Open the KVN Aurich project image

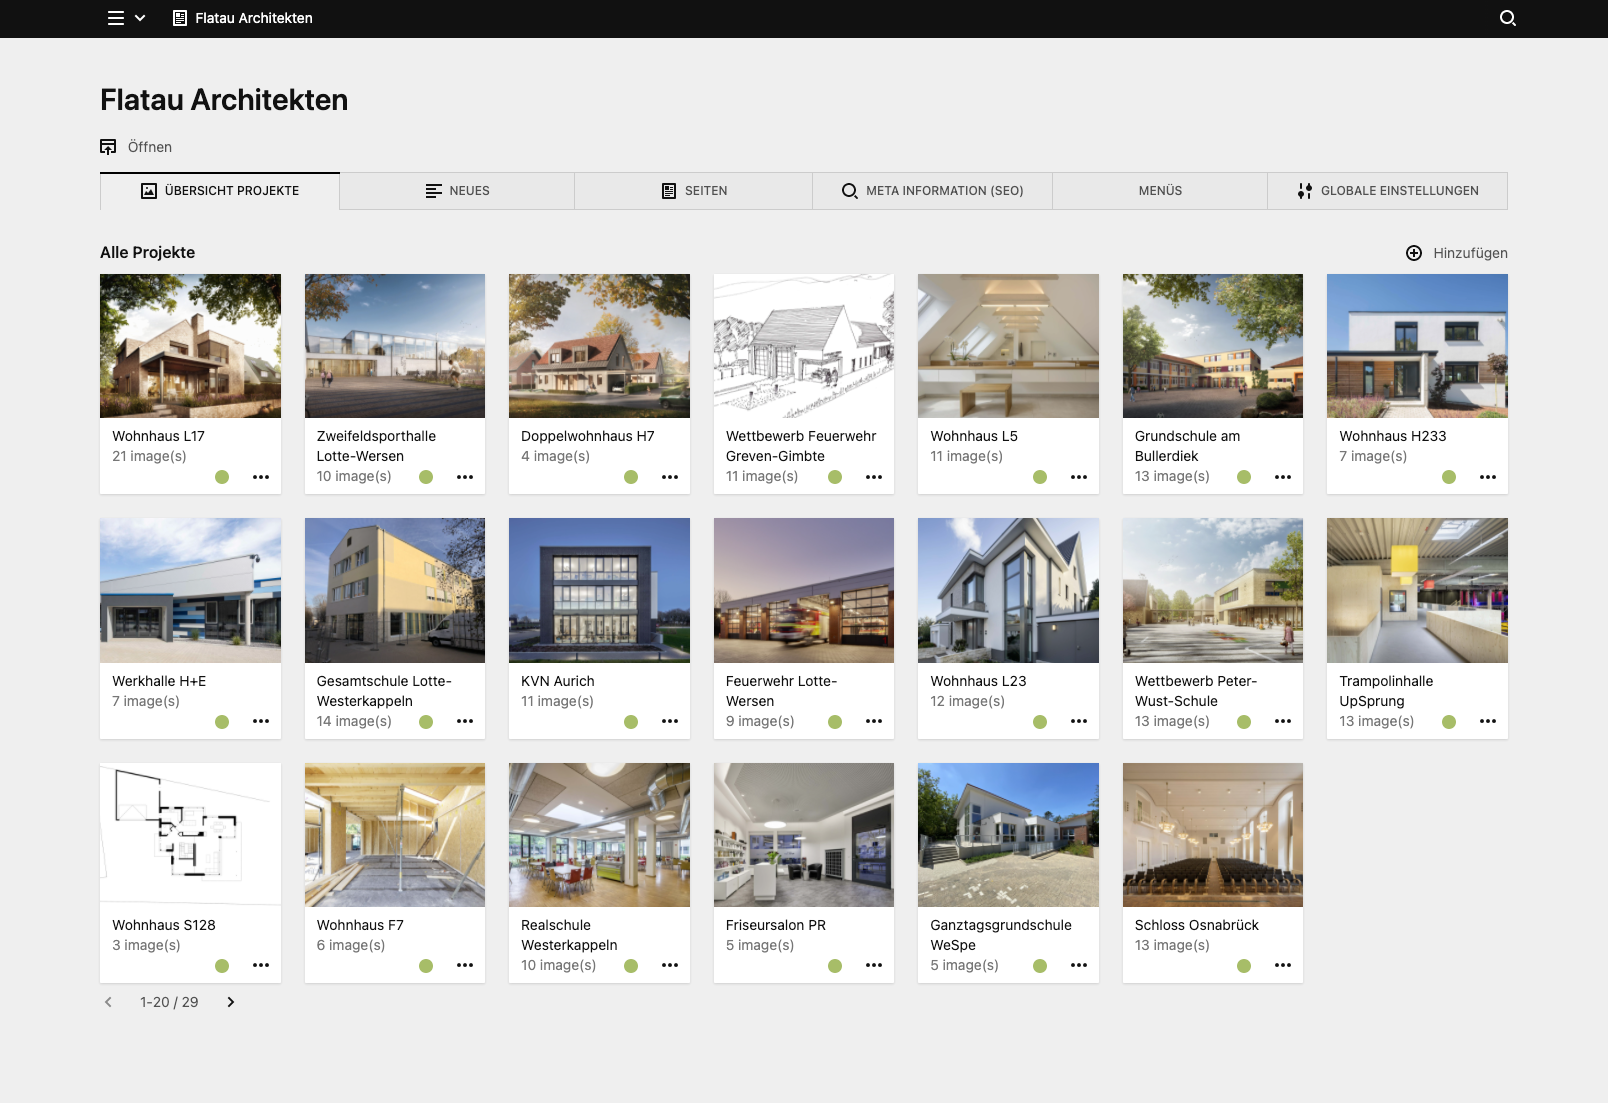(599, 590)
